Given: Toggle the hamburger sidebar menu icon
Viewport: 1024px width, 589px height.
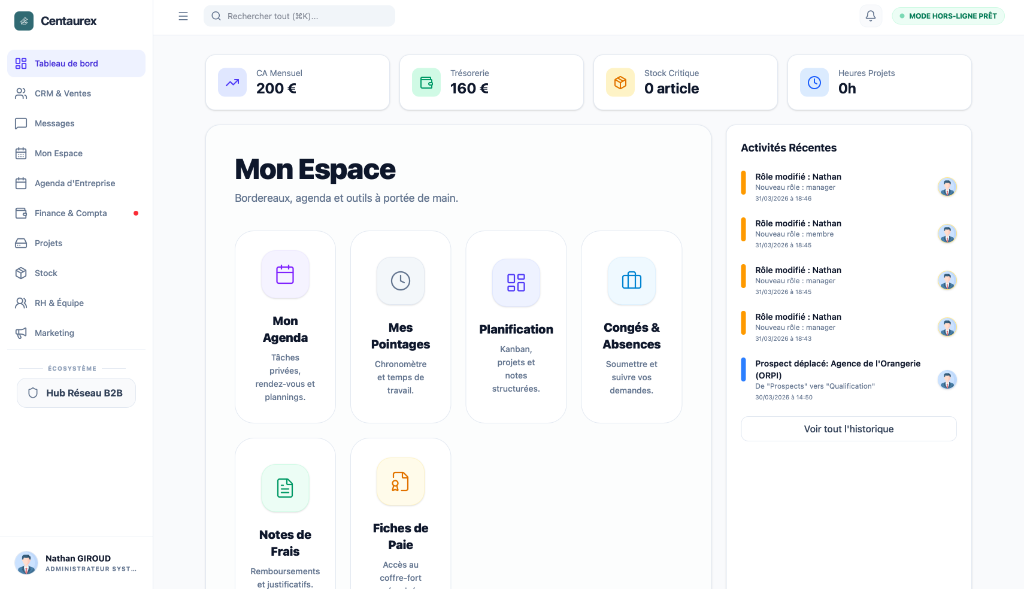Looking at the screenshot, I should (183, 16).
